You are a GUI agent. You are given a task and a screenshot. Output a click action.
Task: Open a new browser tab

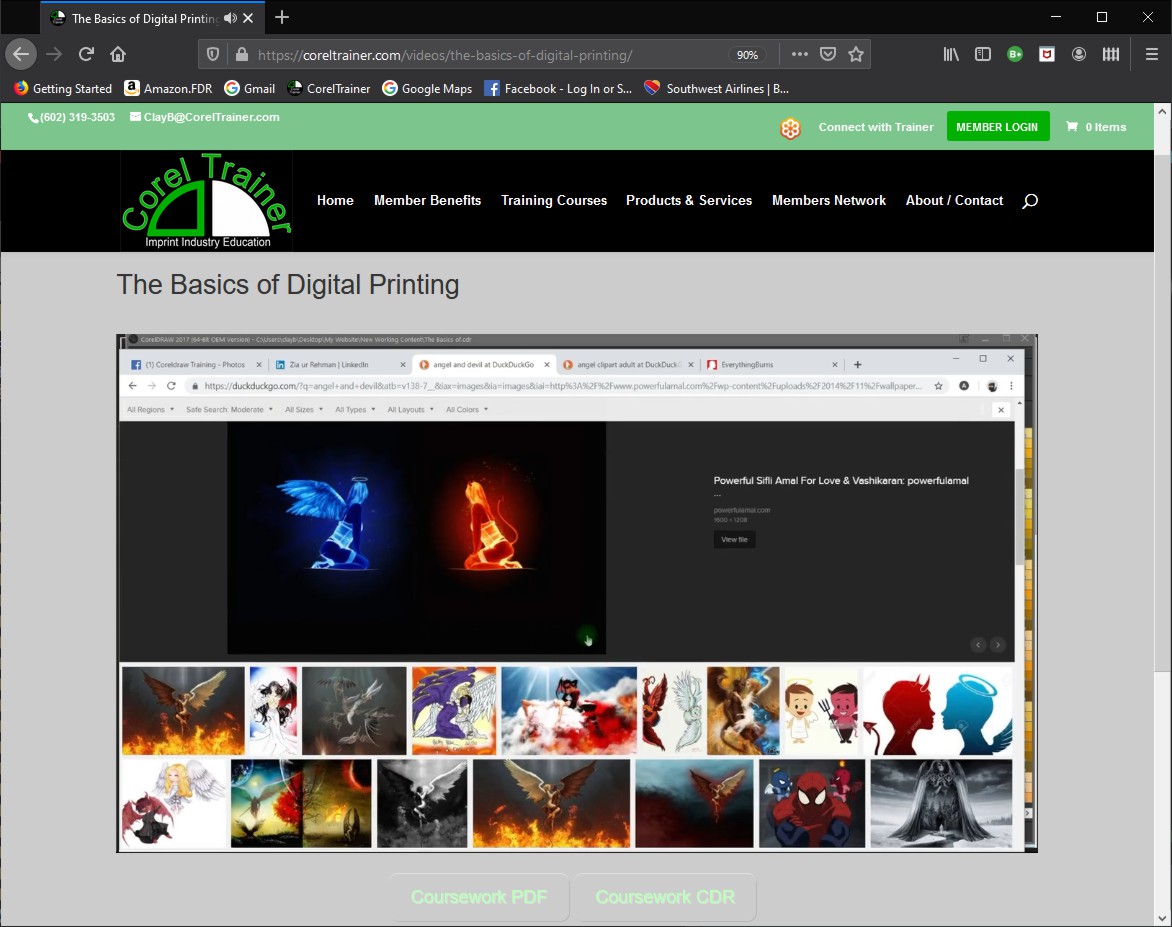click(282, 17)
